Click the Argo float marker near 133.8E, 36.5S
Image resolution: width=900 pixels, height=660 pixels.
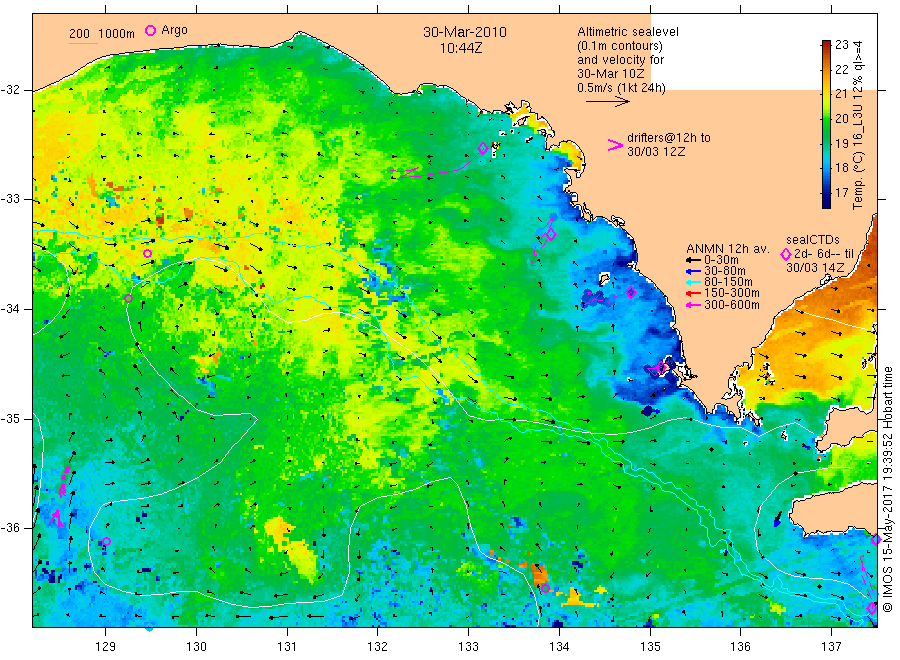545,588
